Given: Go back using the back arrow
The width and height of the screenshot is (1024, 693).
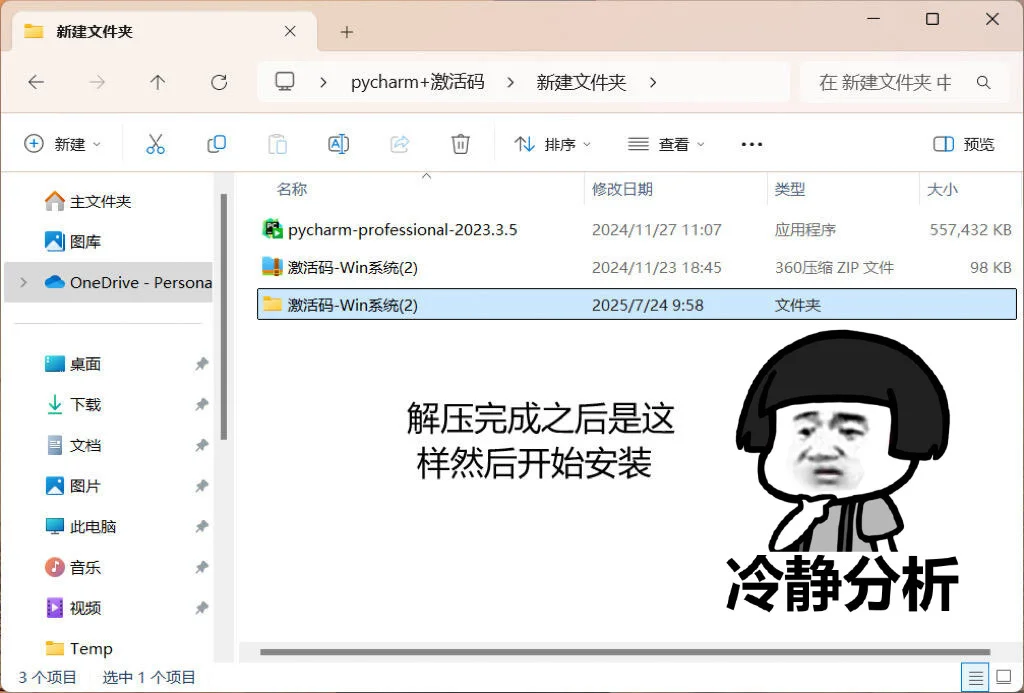Looking at the screenshot, I should 36,82.
